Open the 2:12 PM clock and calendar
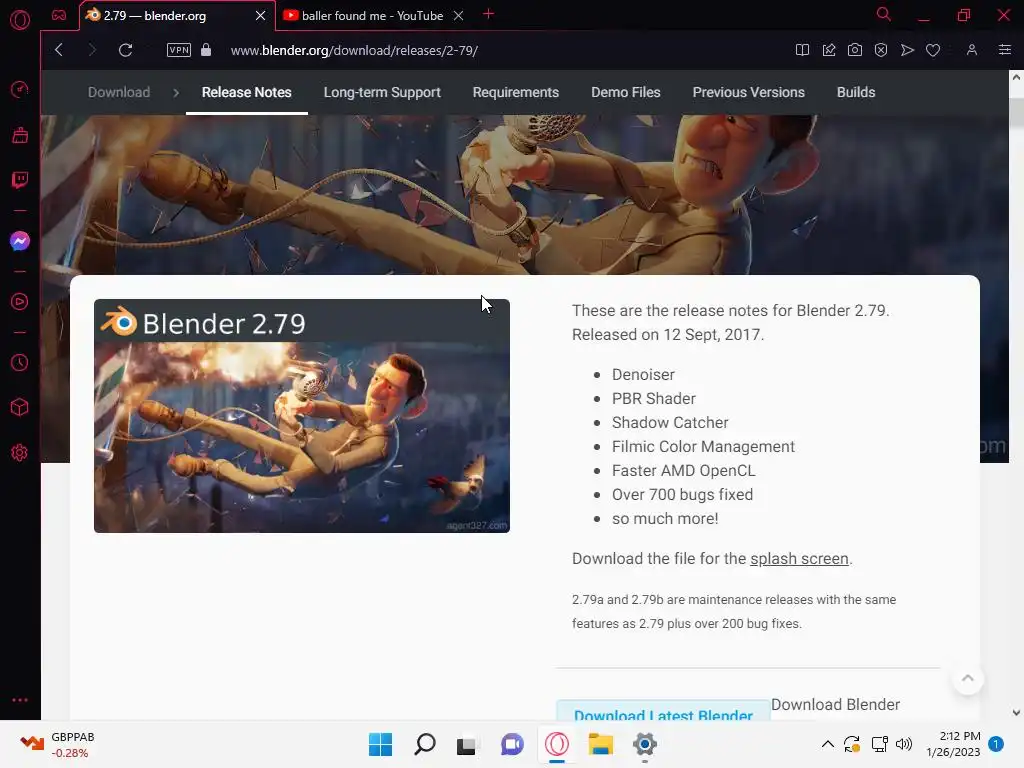 pyautogui.click(x=953, y=744)
